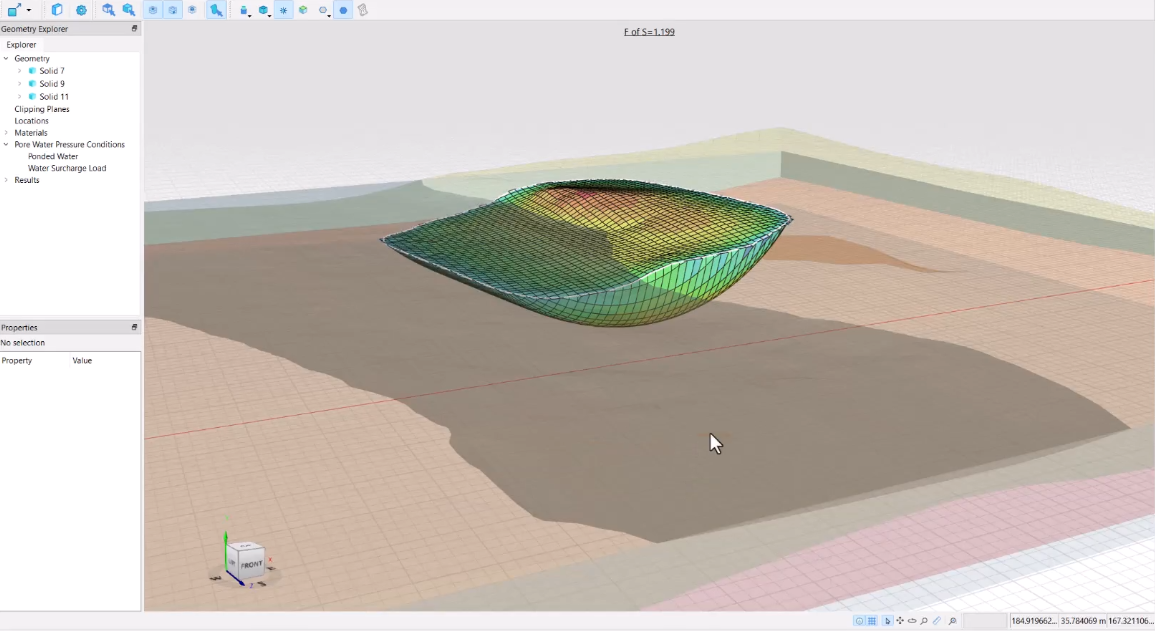This screenshot has height=631, width=1155.
Task: Select the pan tool in status bar
Action: coord(900,621)
